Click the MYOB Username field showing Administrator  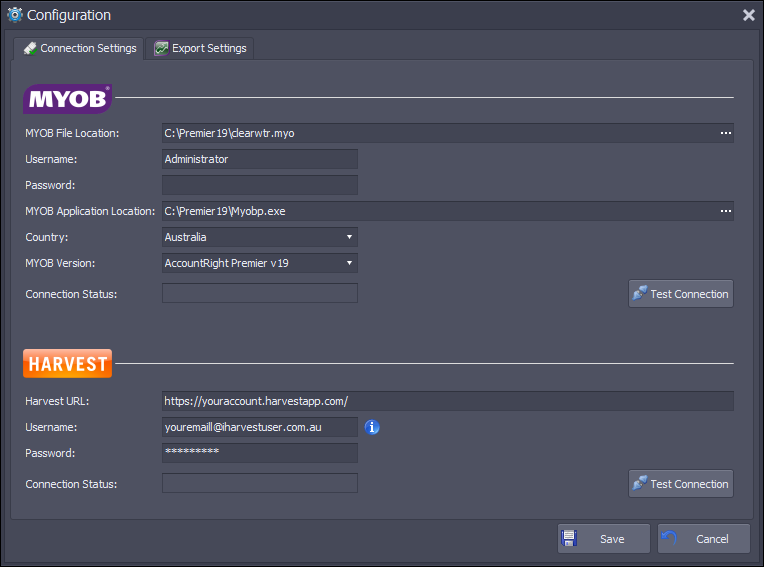[x=260, y=159]
